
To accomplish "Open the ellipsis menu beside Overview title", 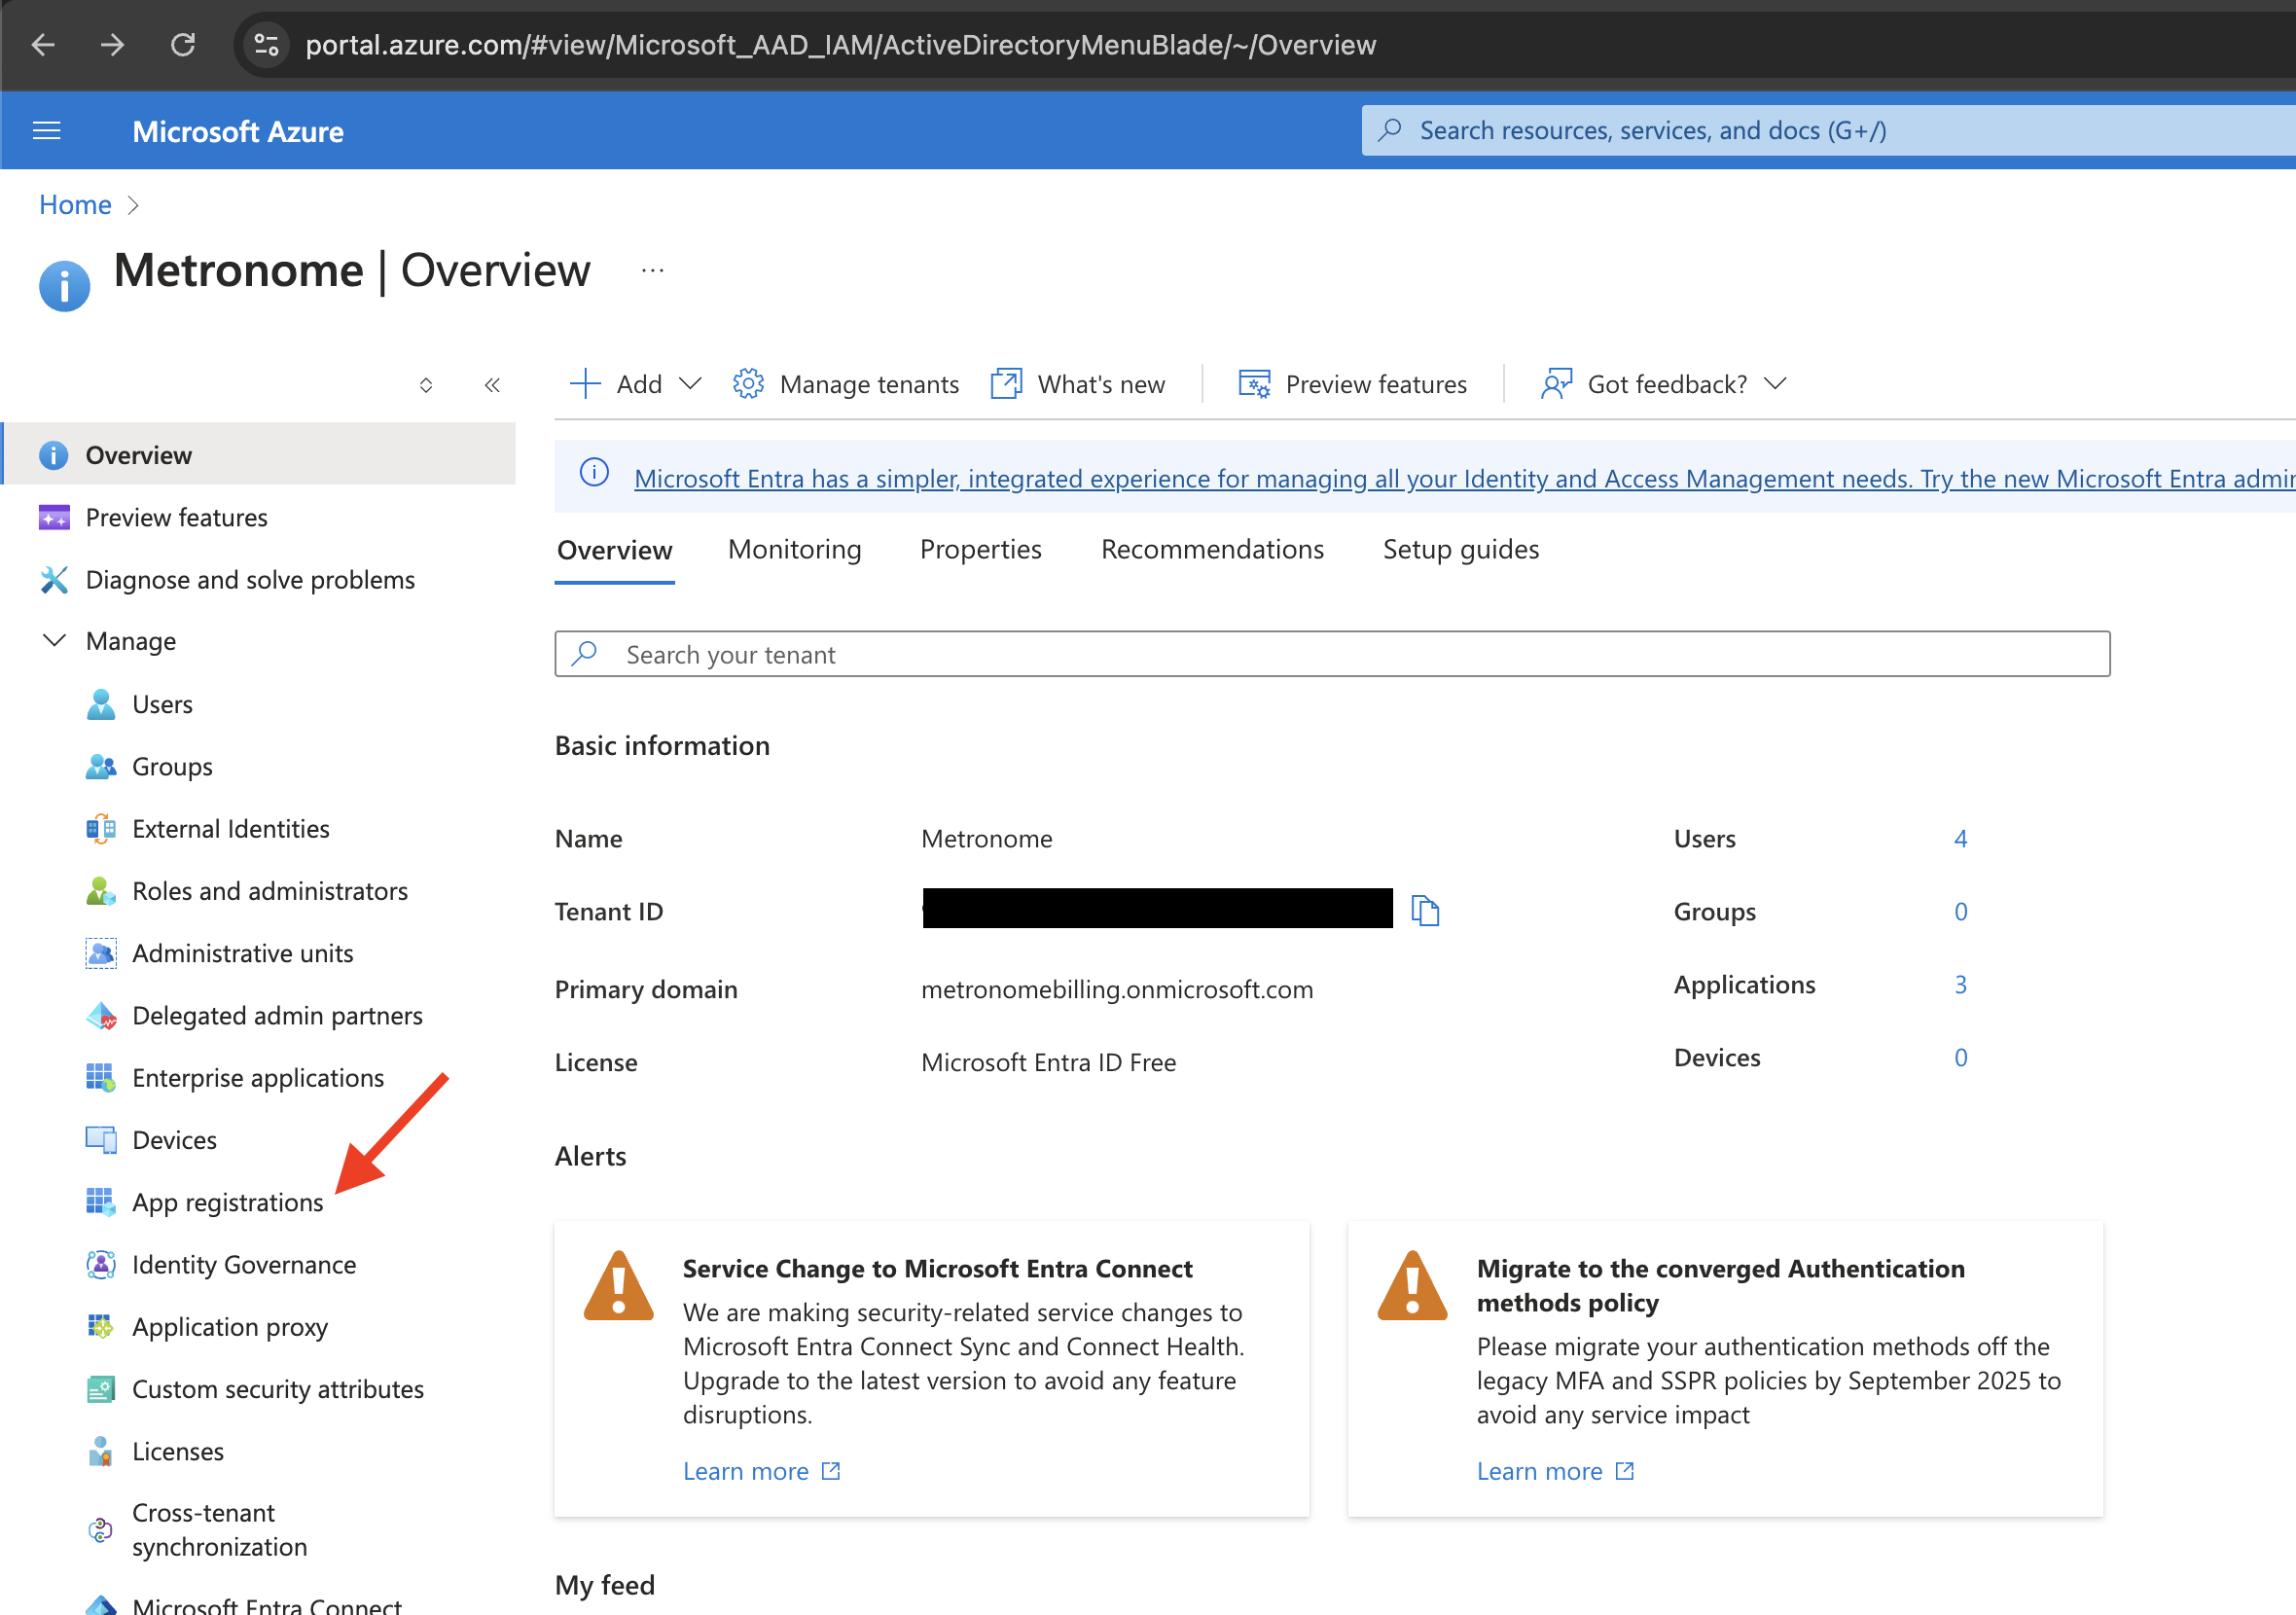I will pyautogui.click(x=652, y=270).
